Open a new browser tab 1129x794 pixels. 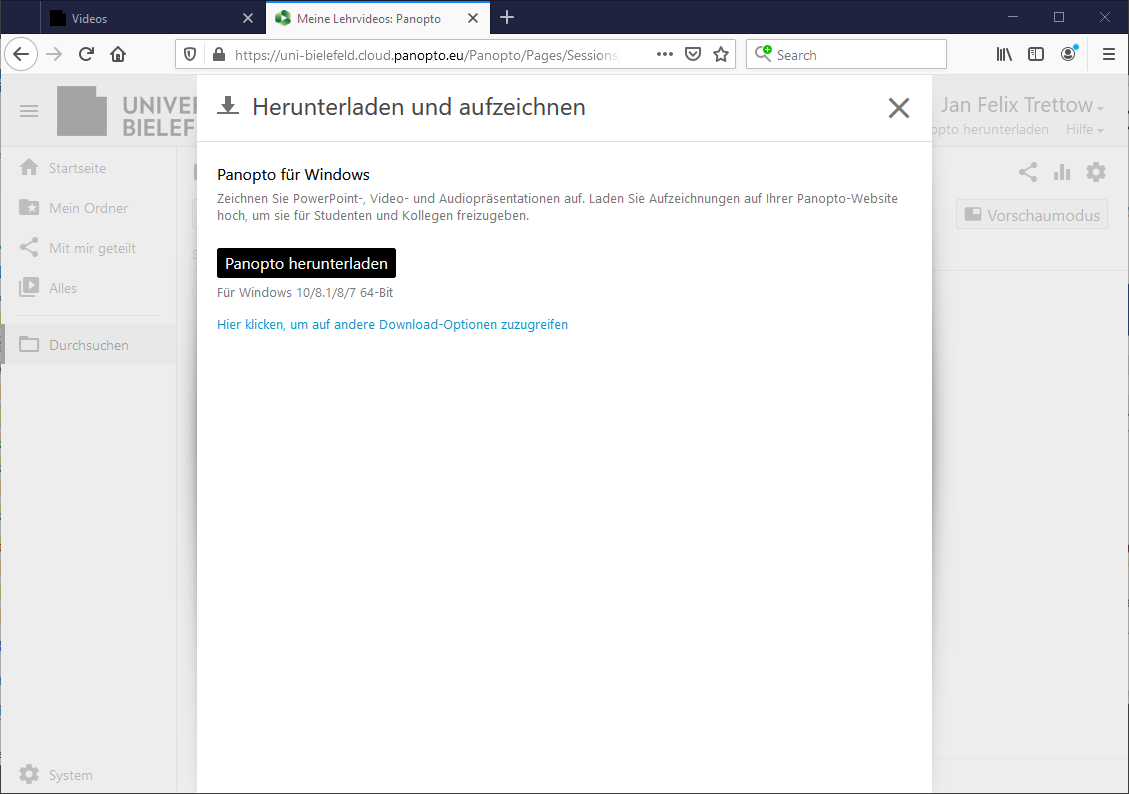pos(507,18)
